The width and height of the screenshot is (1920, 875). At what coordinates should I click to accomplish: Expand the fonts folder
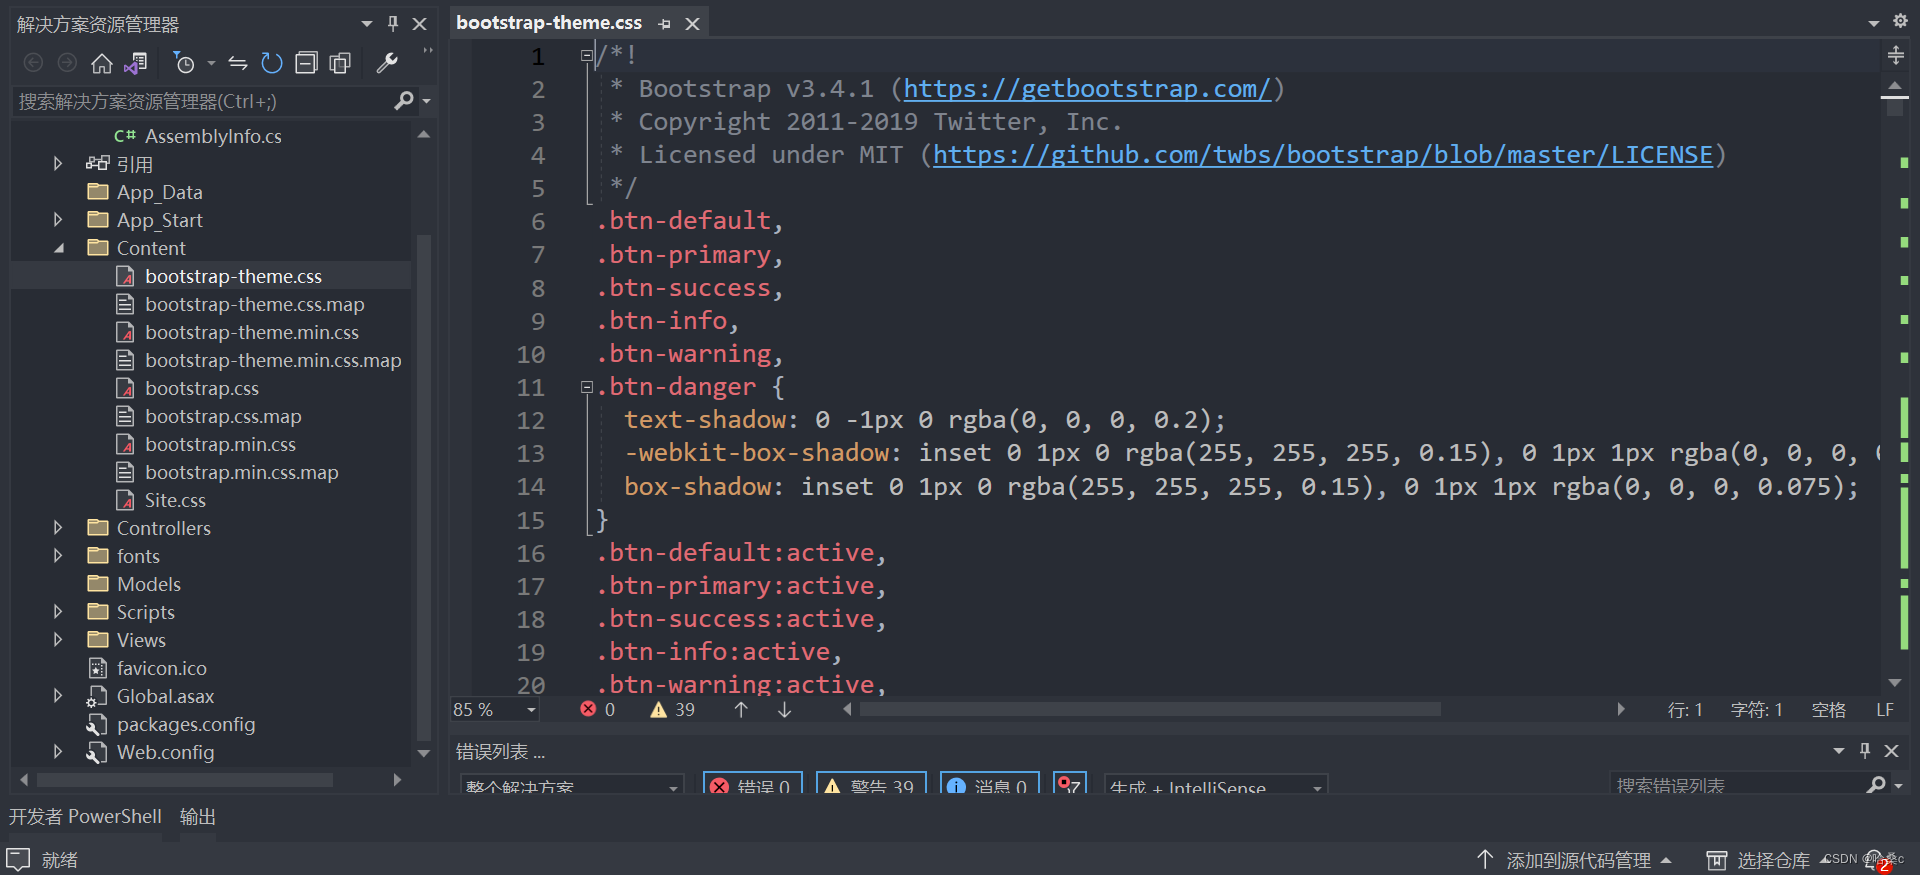(58, 556)
